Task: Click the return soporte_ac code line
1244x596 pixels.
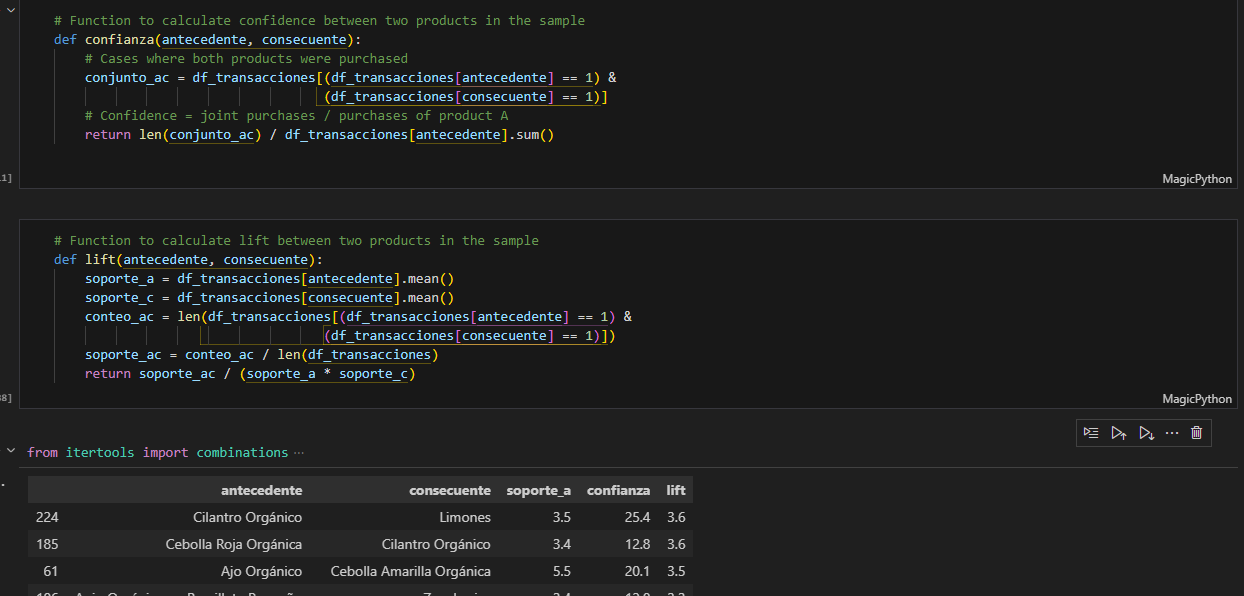Action: 250,374
